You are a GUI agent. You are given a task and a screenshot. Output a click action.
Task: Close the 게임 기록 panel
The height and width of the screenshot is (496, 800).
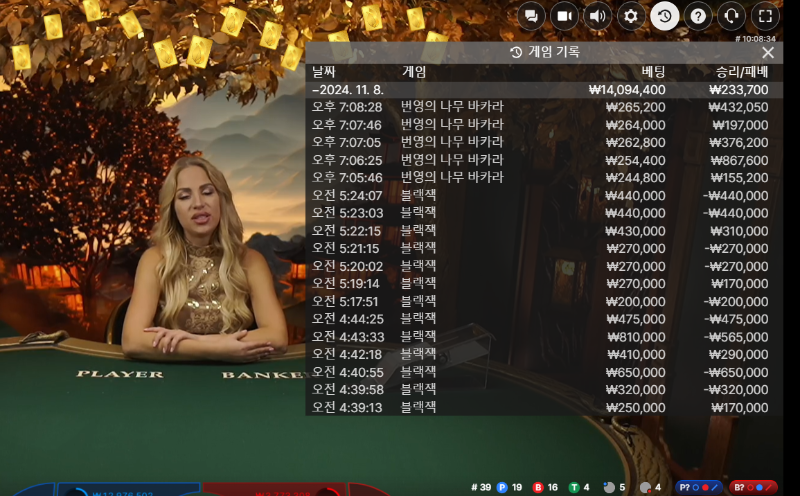768,52
